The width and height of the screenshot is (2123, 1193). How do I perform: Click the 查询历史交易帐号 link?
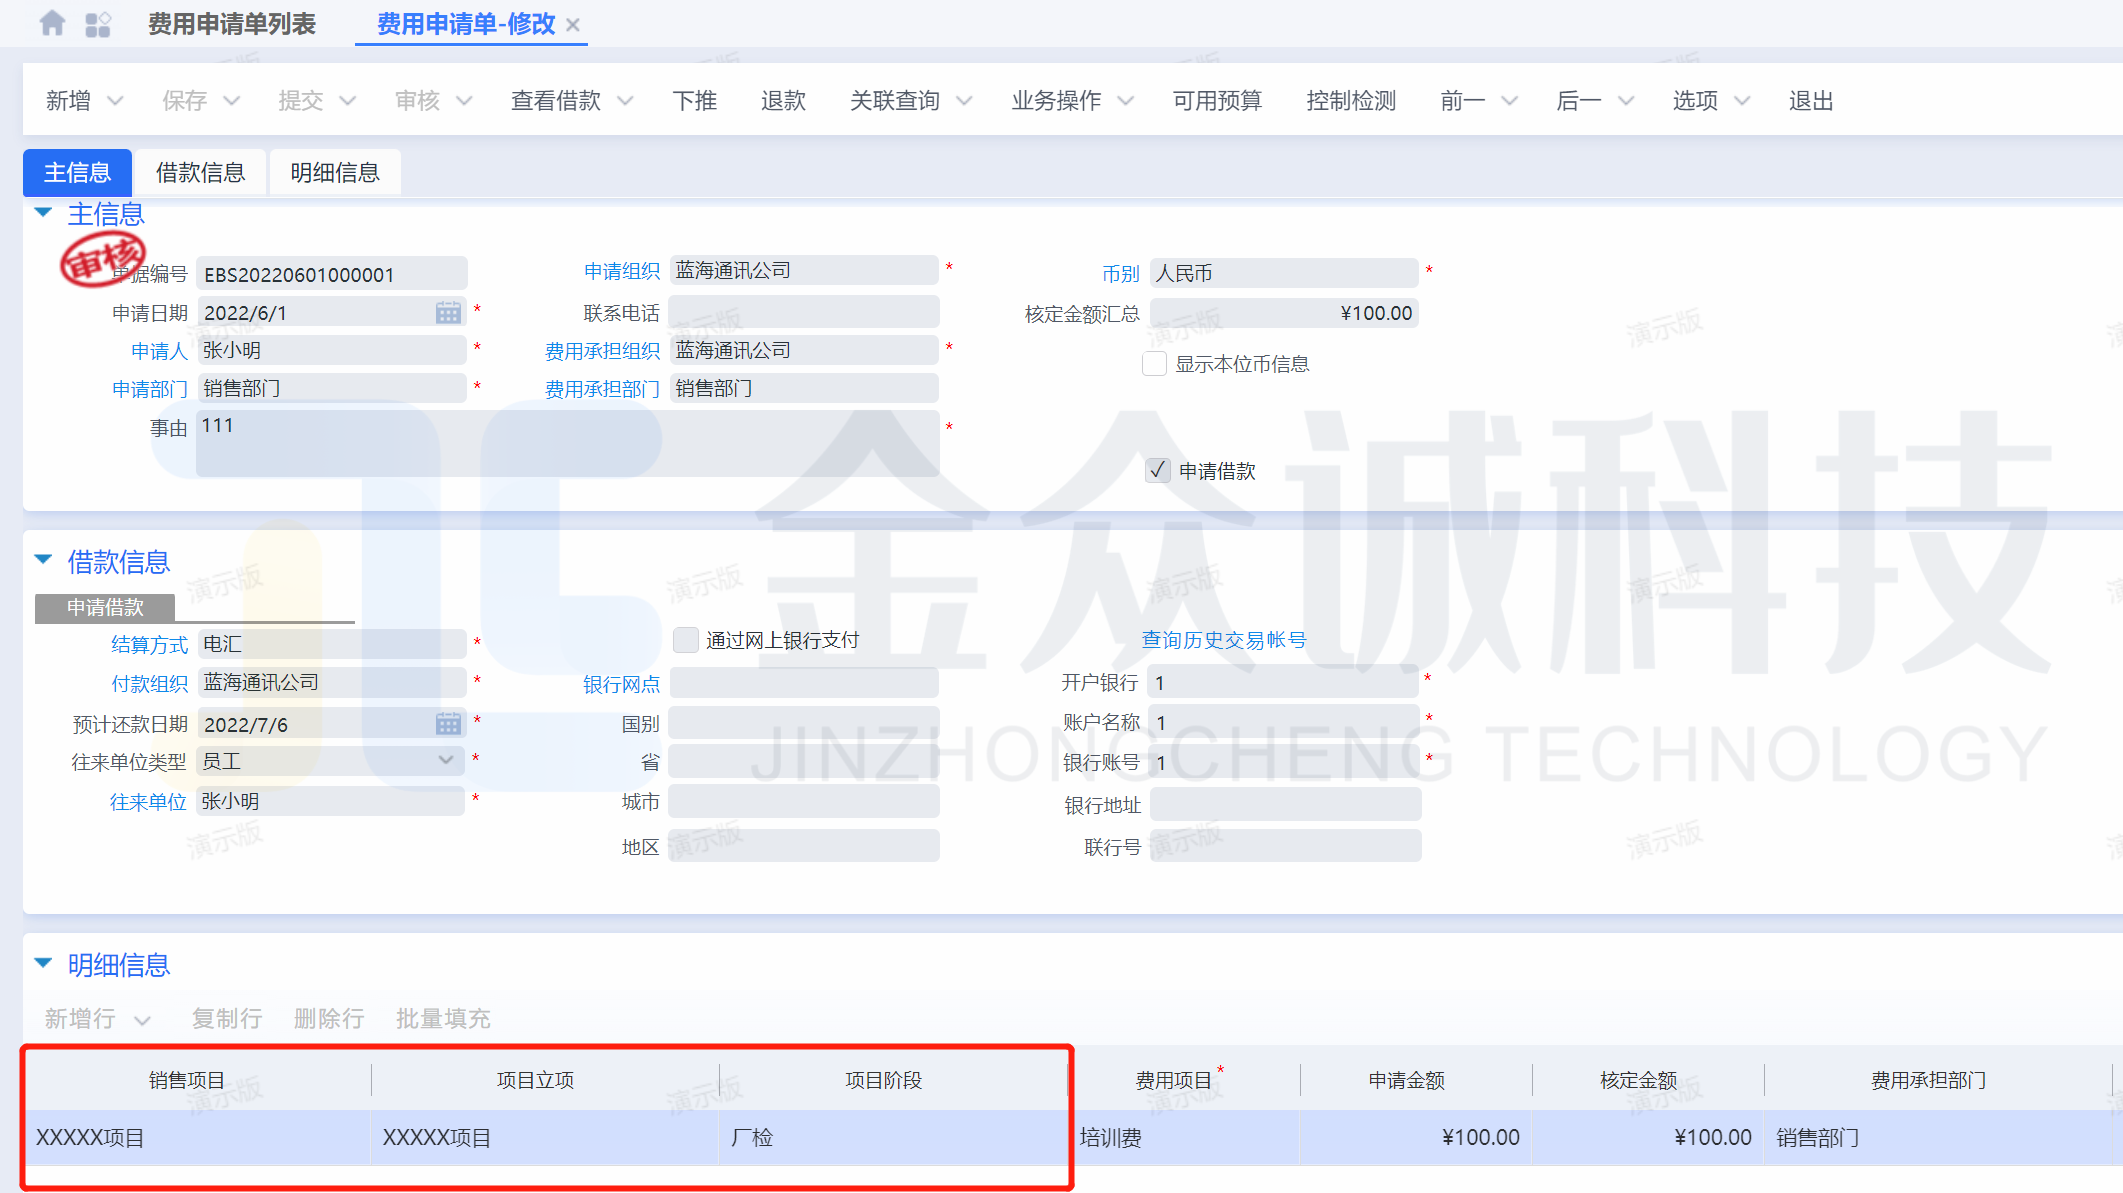pos(1224,640)
